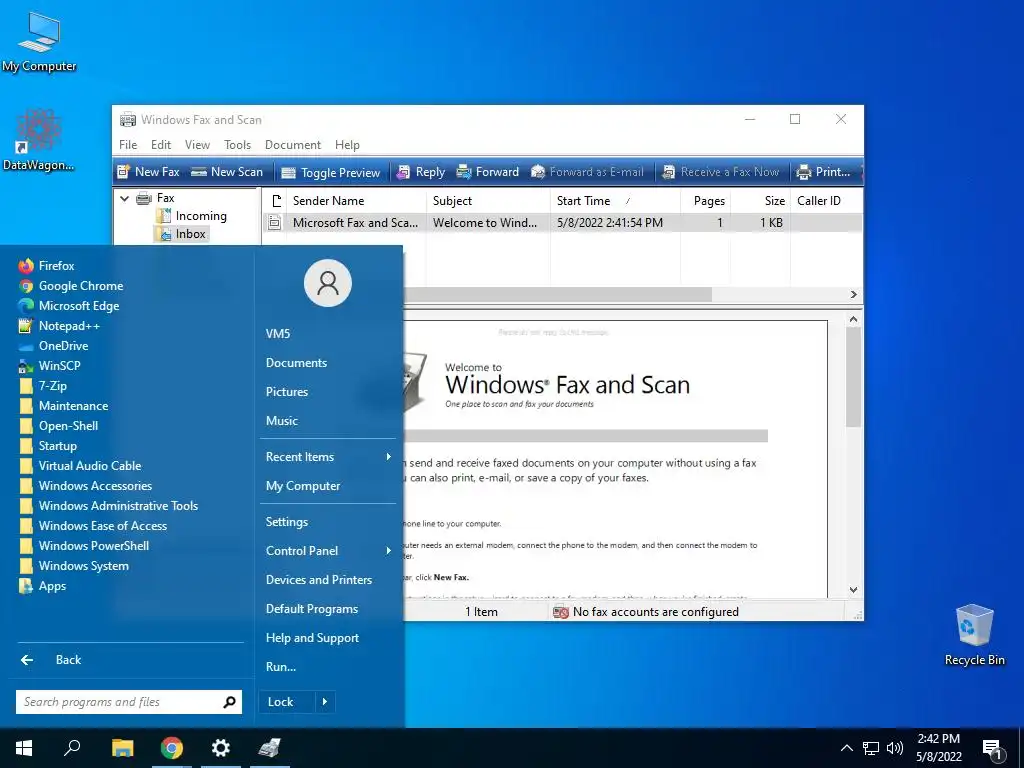Start a New Scan from toolbar

click(227, 172)
